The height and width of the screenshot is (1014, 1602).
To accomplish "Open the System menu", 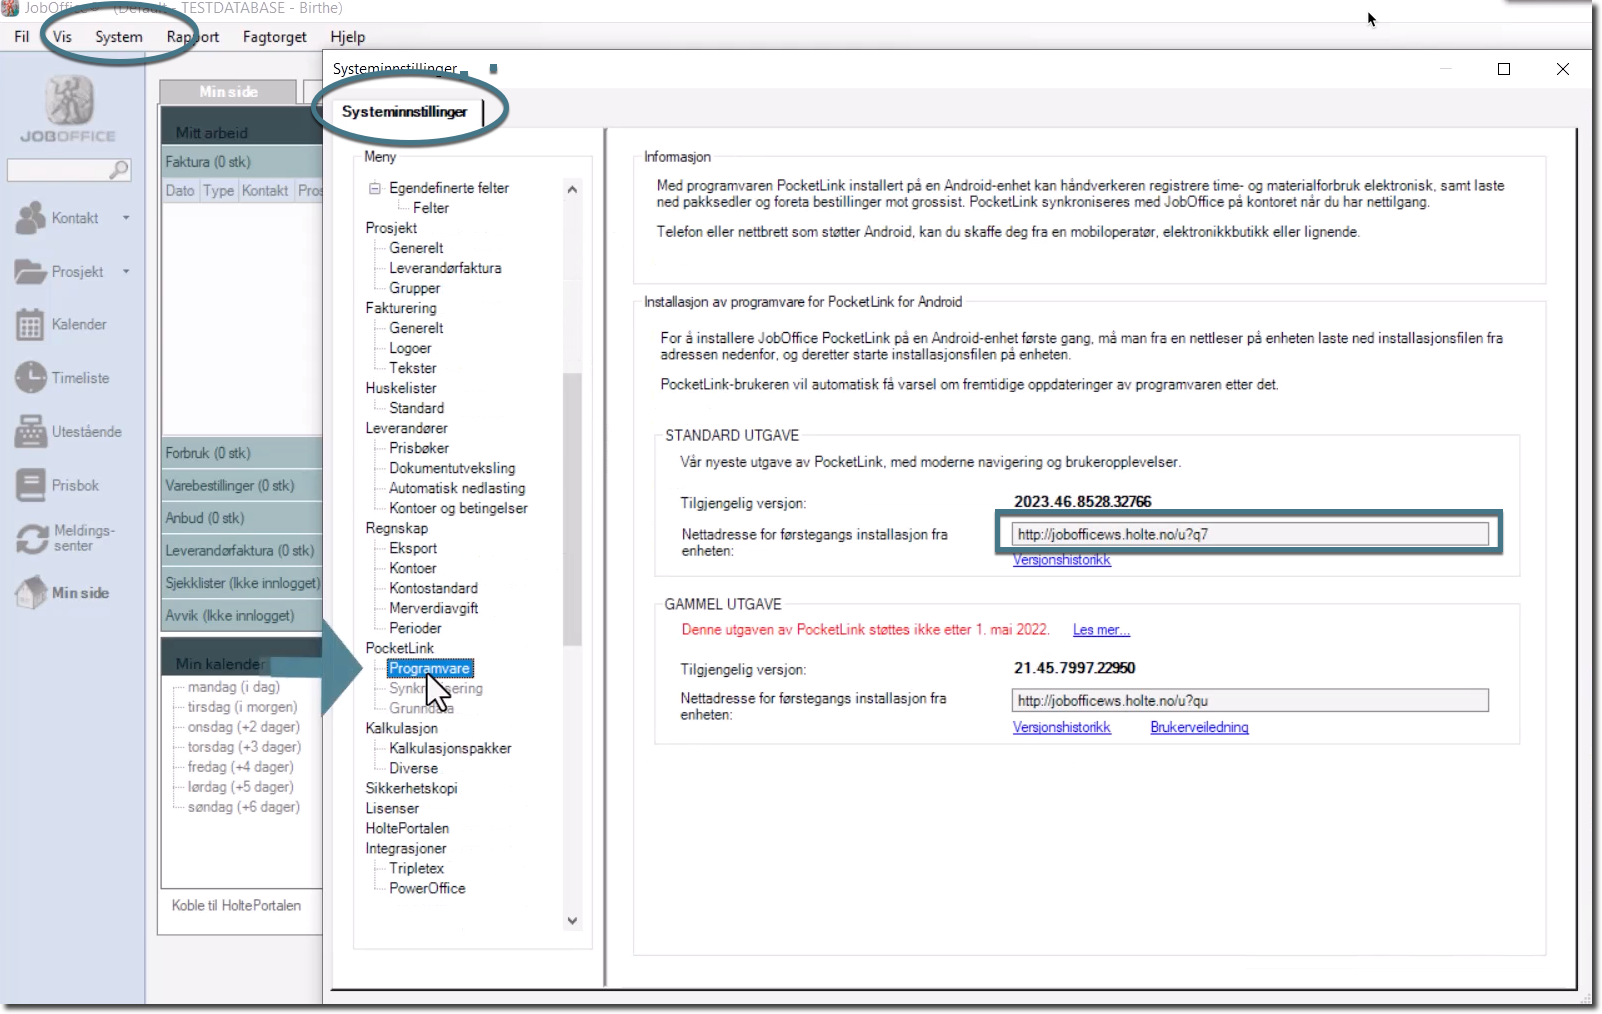I will pyautogui.click(x=119, y=37).
